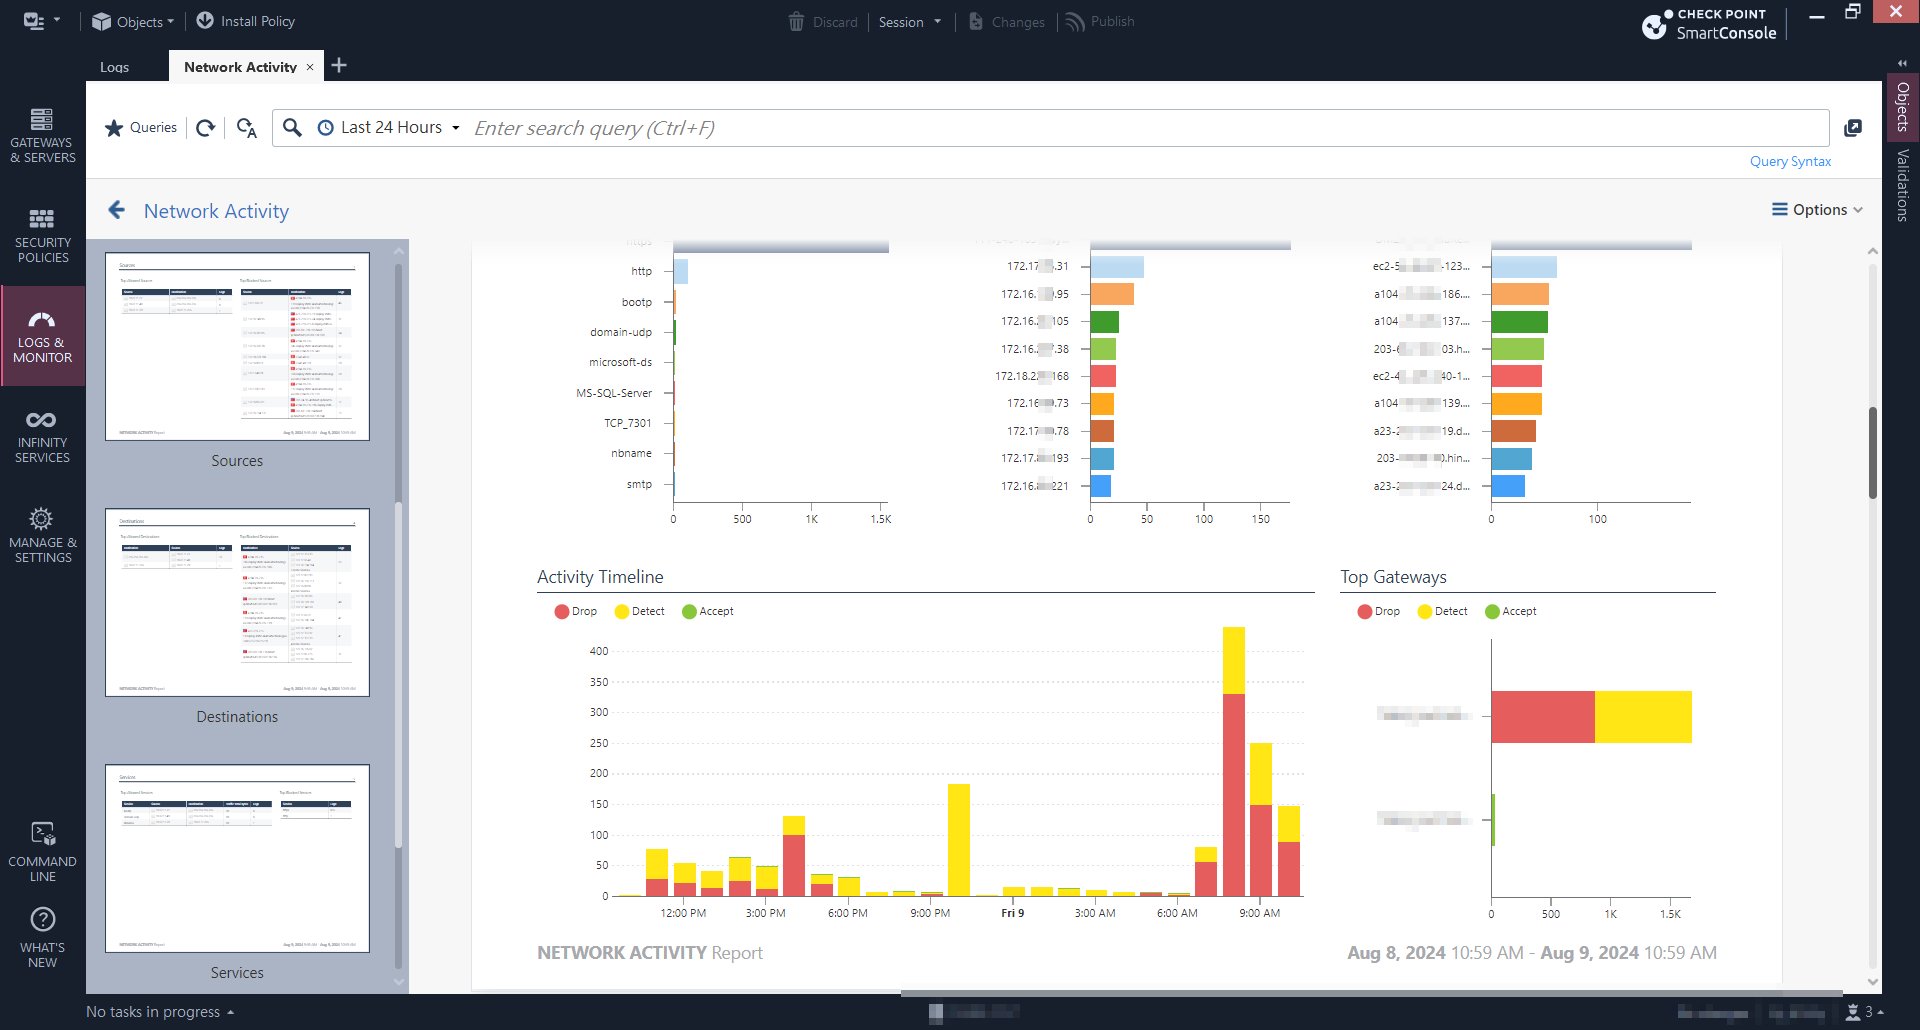Click the Query Syntax link
1920x1030 pixels.
(x=1790, y=161)
